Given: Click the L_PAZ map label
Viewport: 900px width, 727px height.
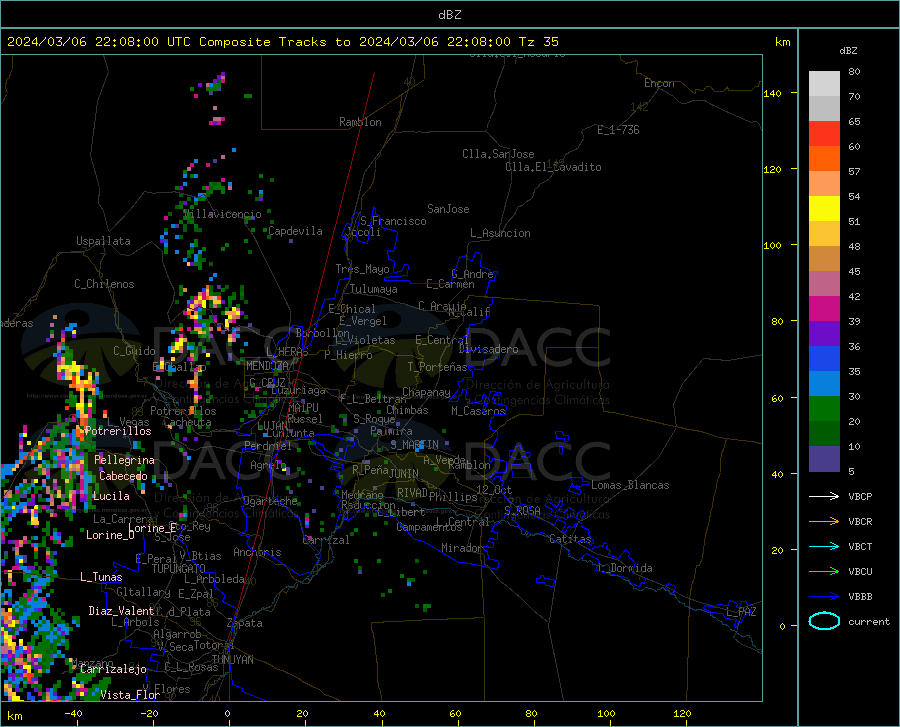Looking at the screenshot, I should coord(741,612).
